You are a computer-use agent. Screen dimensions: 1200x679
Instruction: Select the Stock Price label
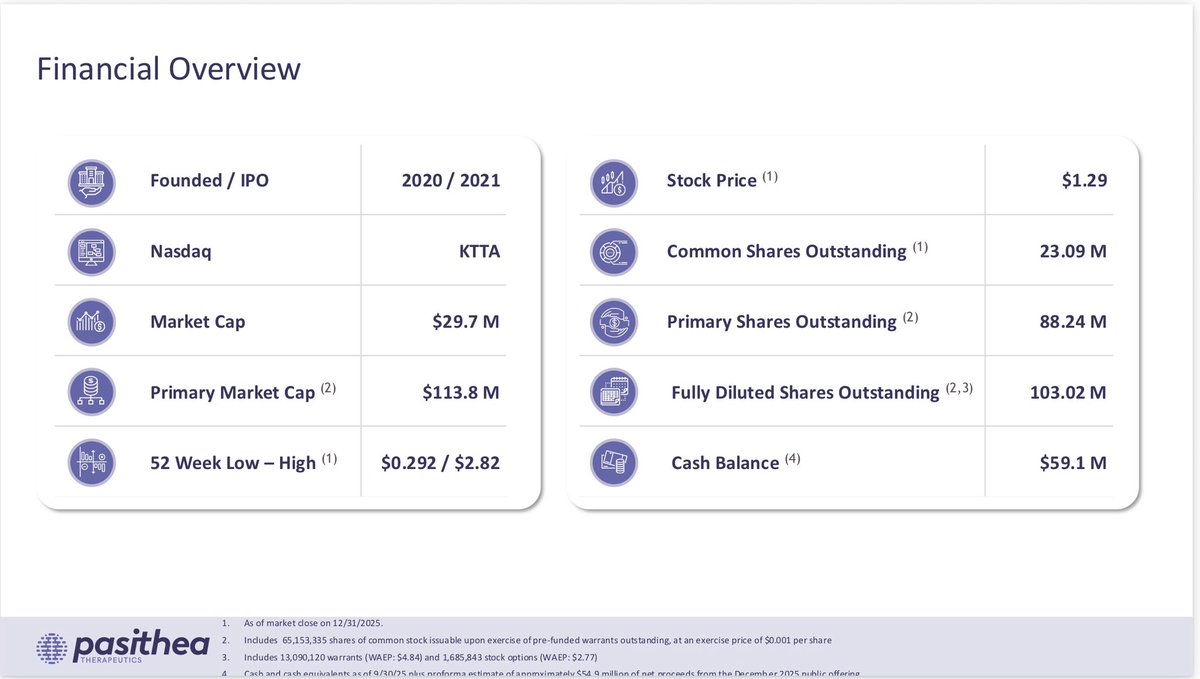click(x=722, y=180)
